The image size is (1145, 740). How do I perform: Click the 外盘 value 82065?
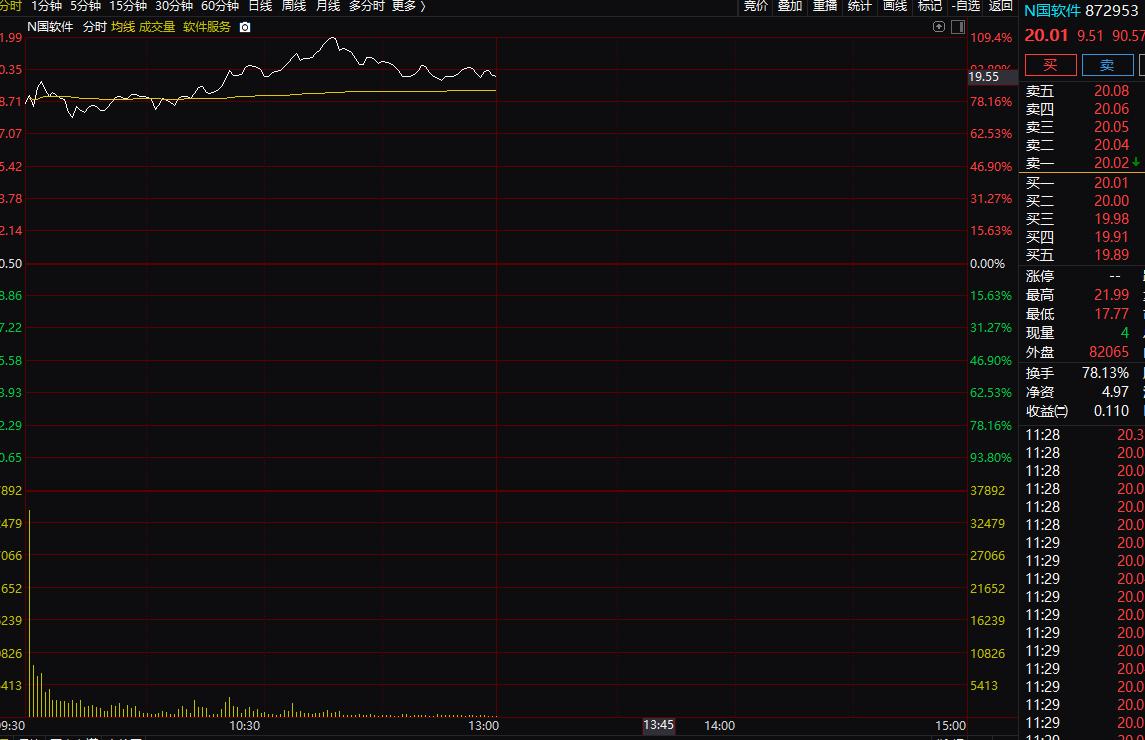pos(1109,352)
